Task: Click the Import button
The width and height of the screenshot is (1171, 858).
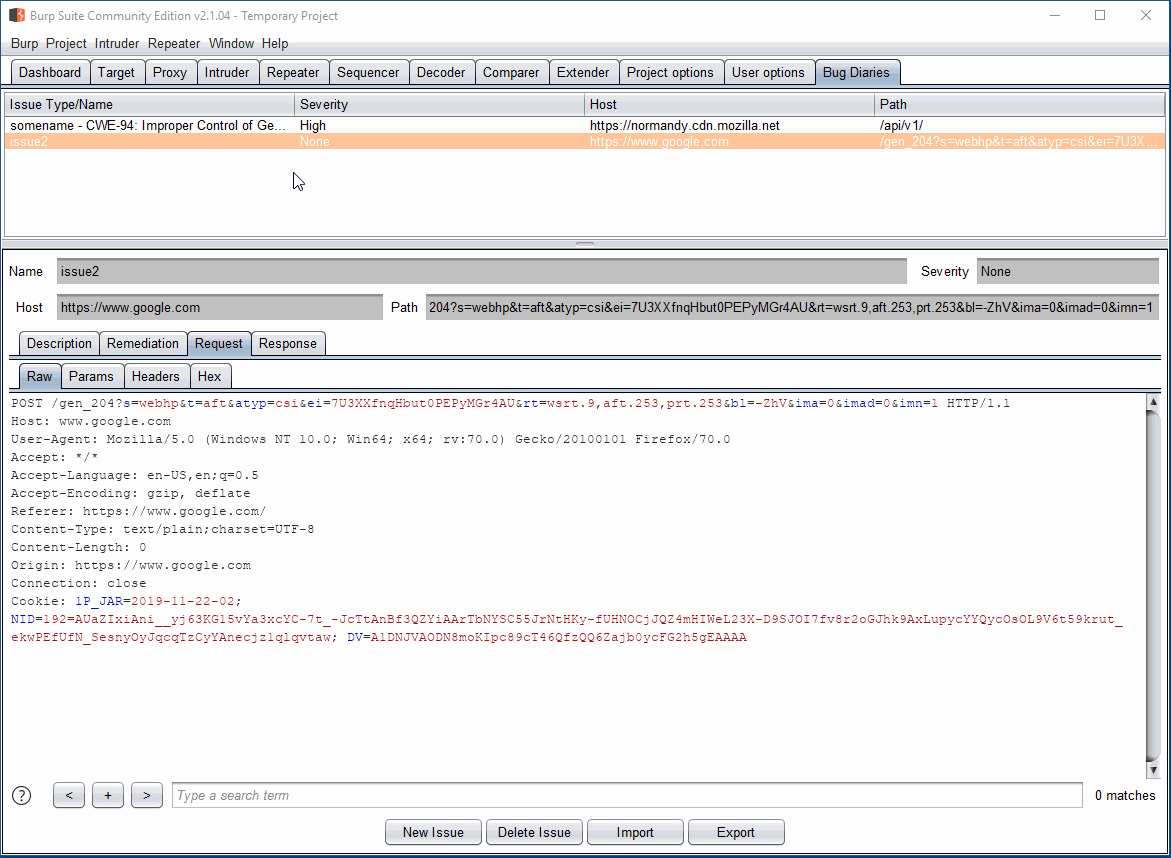Action: pyautogui.click(x=635, y=832)
